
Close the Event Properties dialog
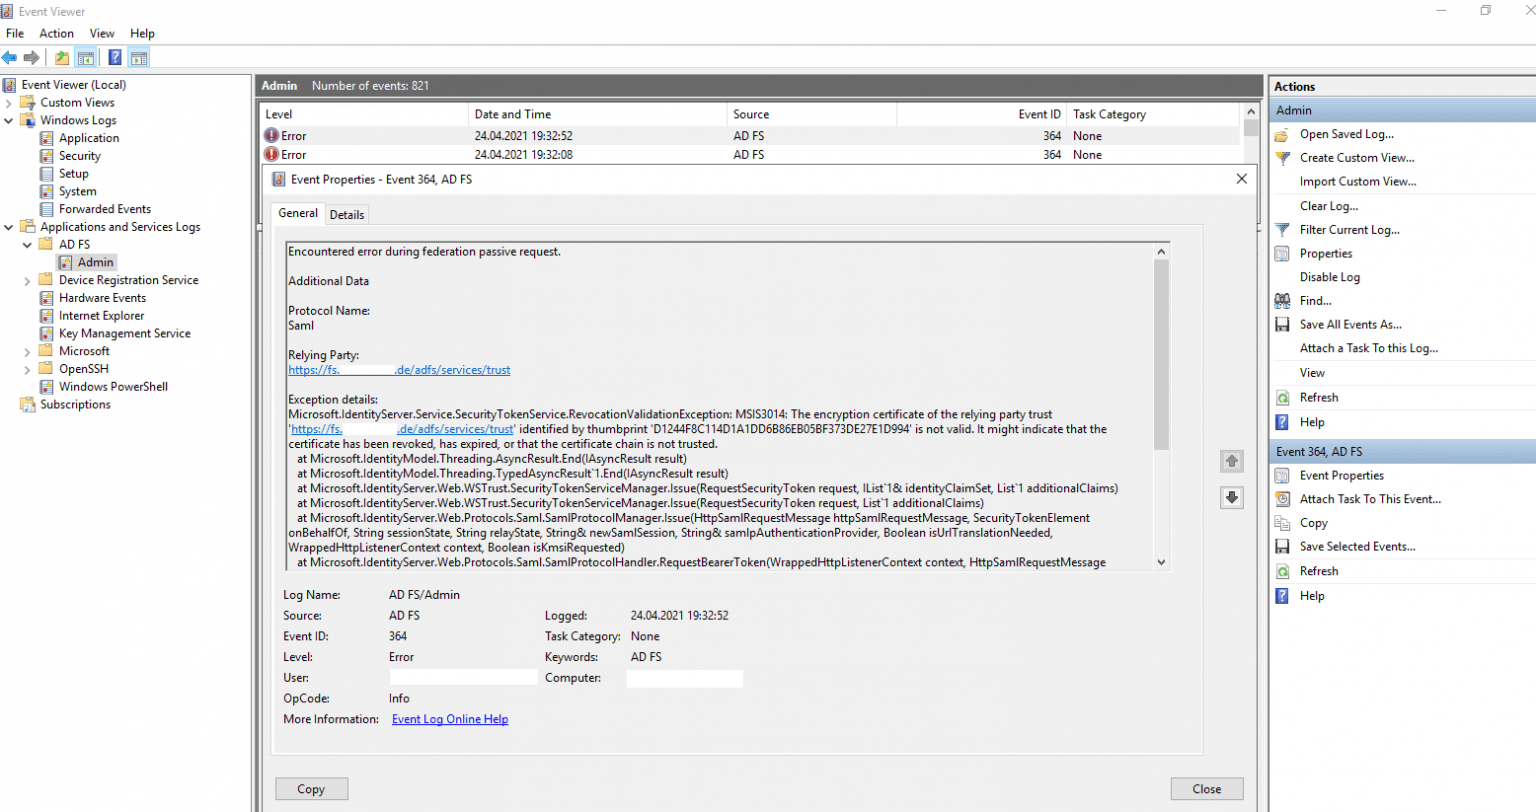[x=1241, y=178]
